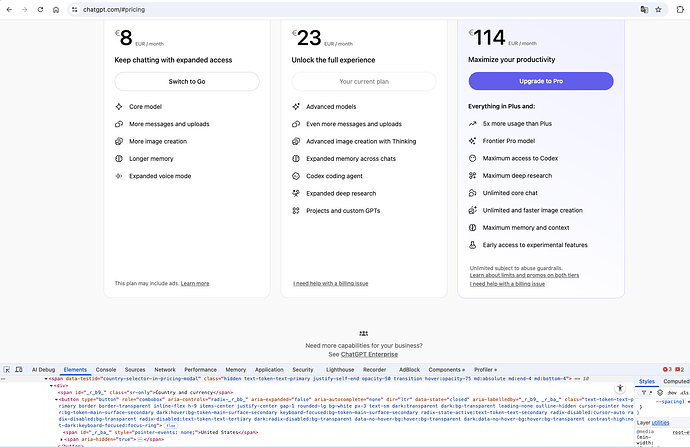Collapse the div node in the DOM tree

[51, 385]
